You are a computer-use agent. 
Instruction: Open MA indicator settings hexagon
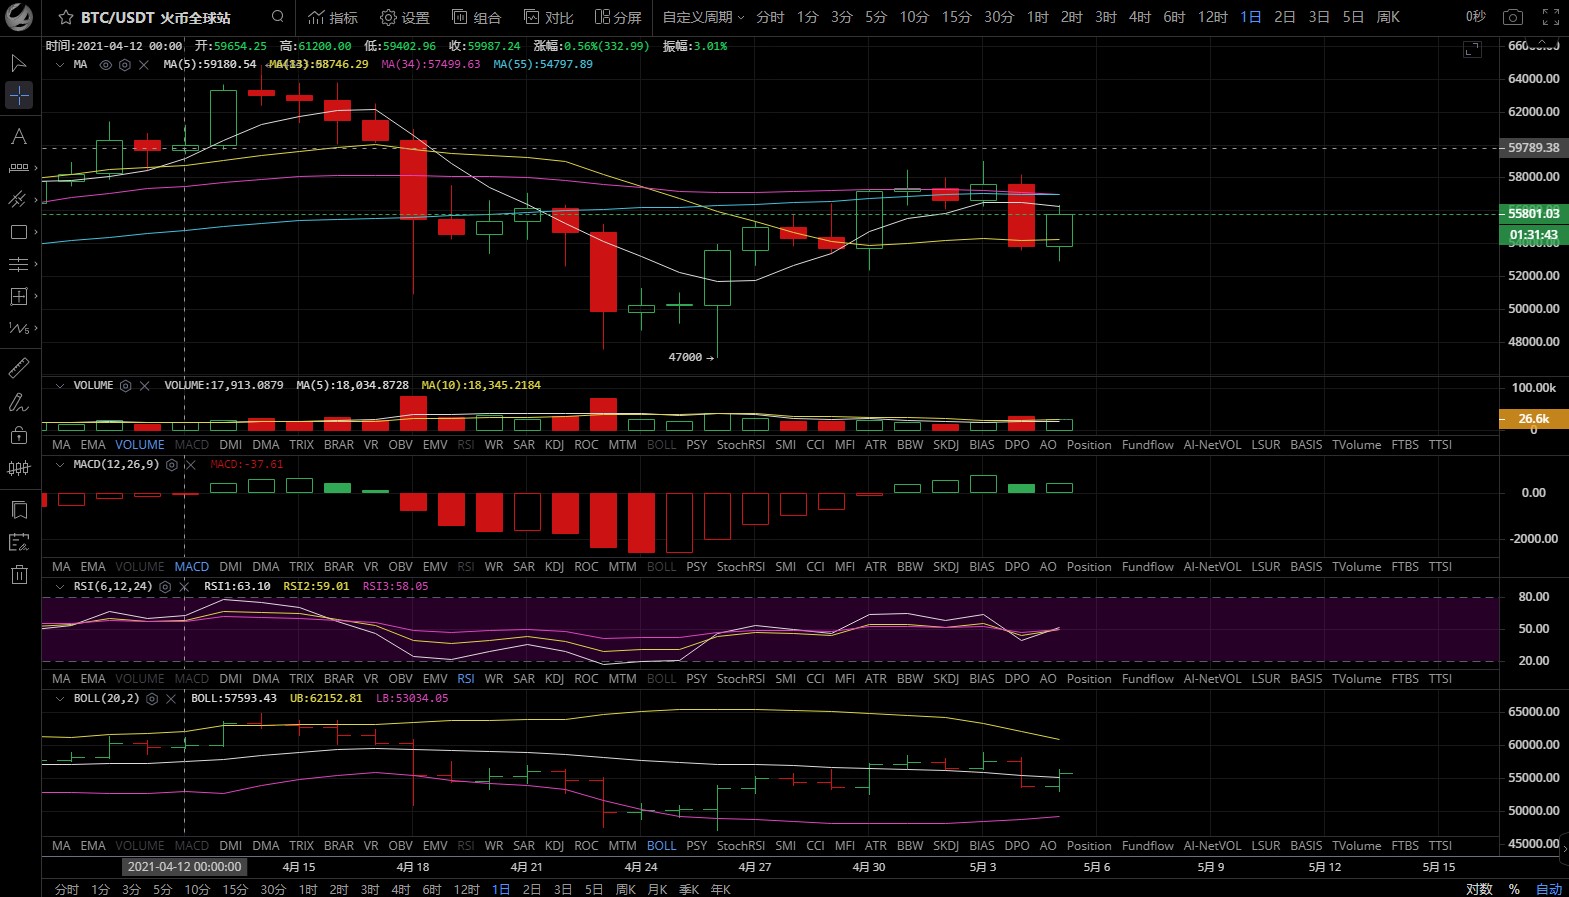[124, 64]
